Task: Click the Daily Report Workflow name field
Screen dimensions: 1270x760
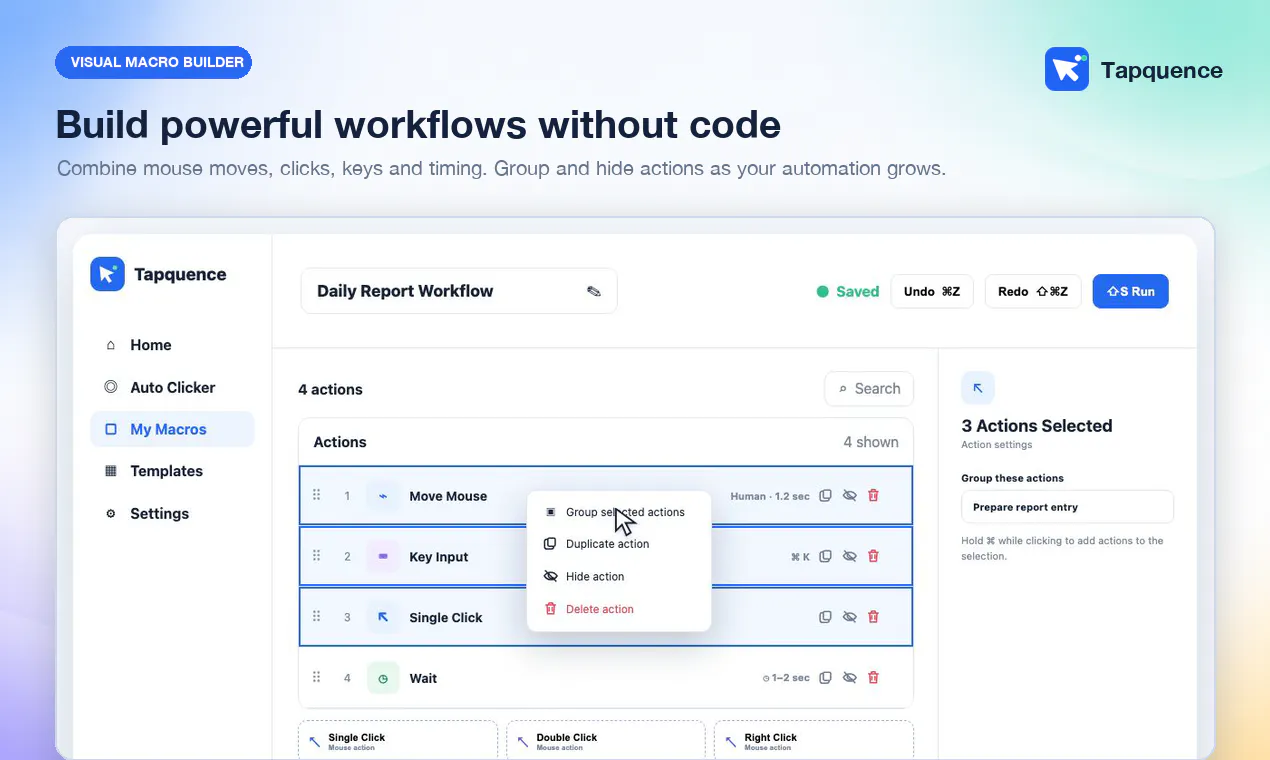Action: tap(459, 291)
